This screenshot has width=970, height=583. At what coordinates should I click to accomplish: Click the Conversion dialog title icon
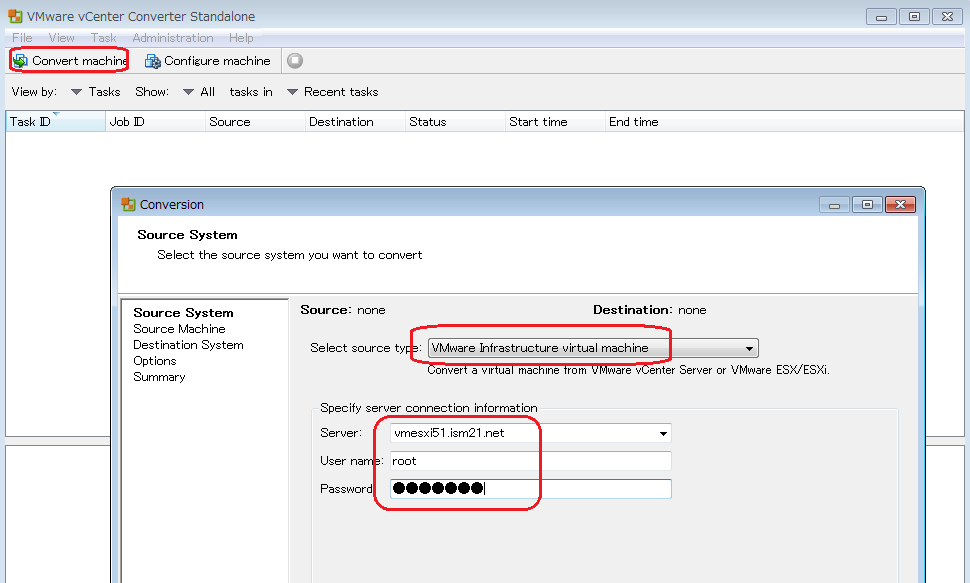click(128, 204)
